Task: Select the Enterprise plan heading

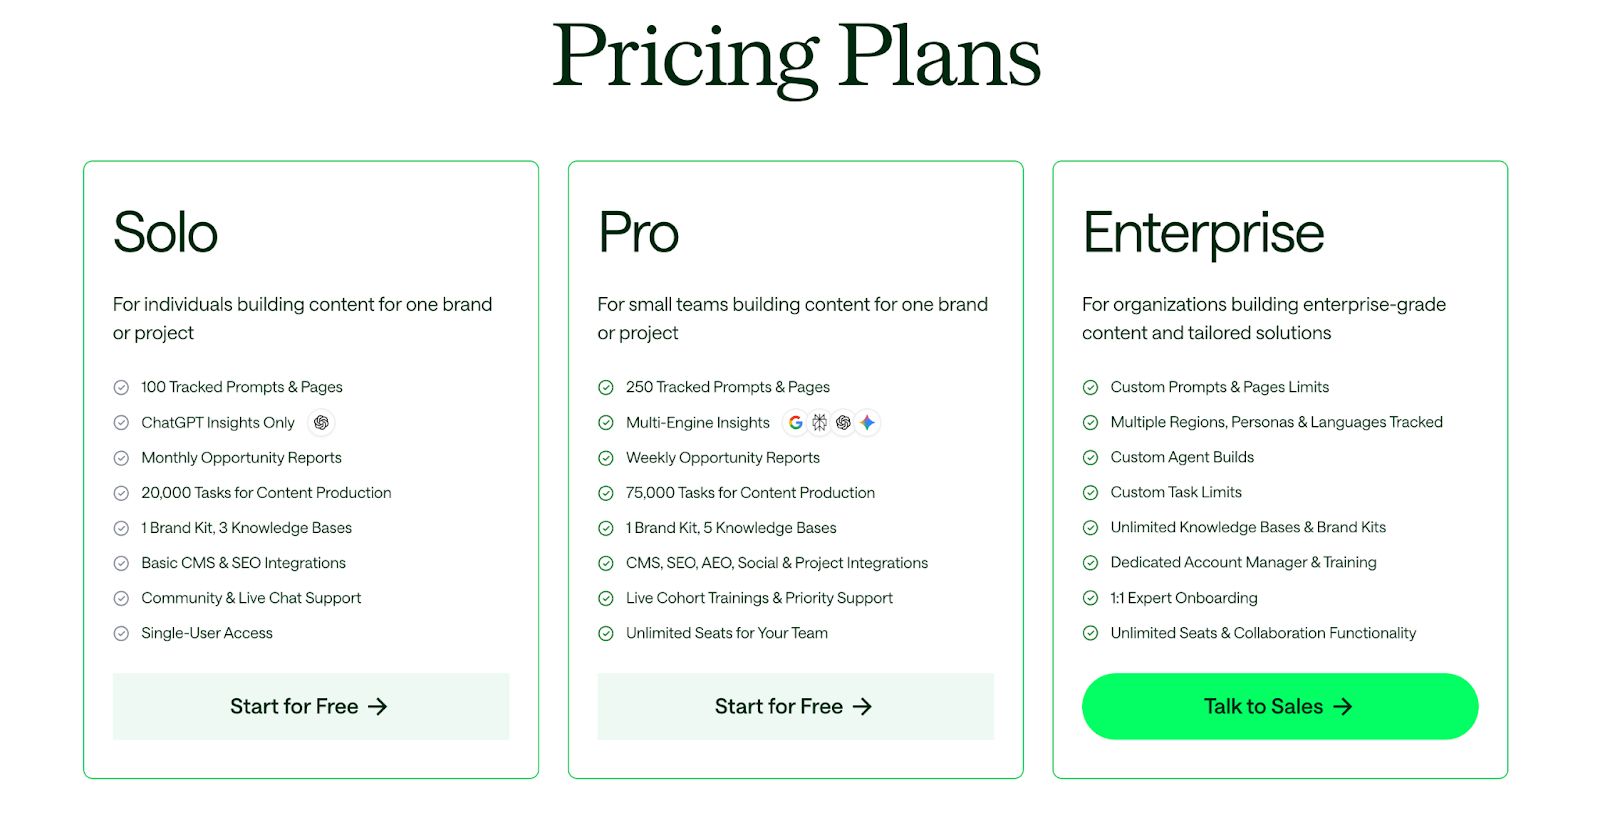Action: pyautogui.click(x=1203, y=232)
